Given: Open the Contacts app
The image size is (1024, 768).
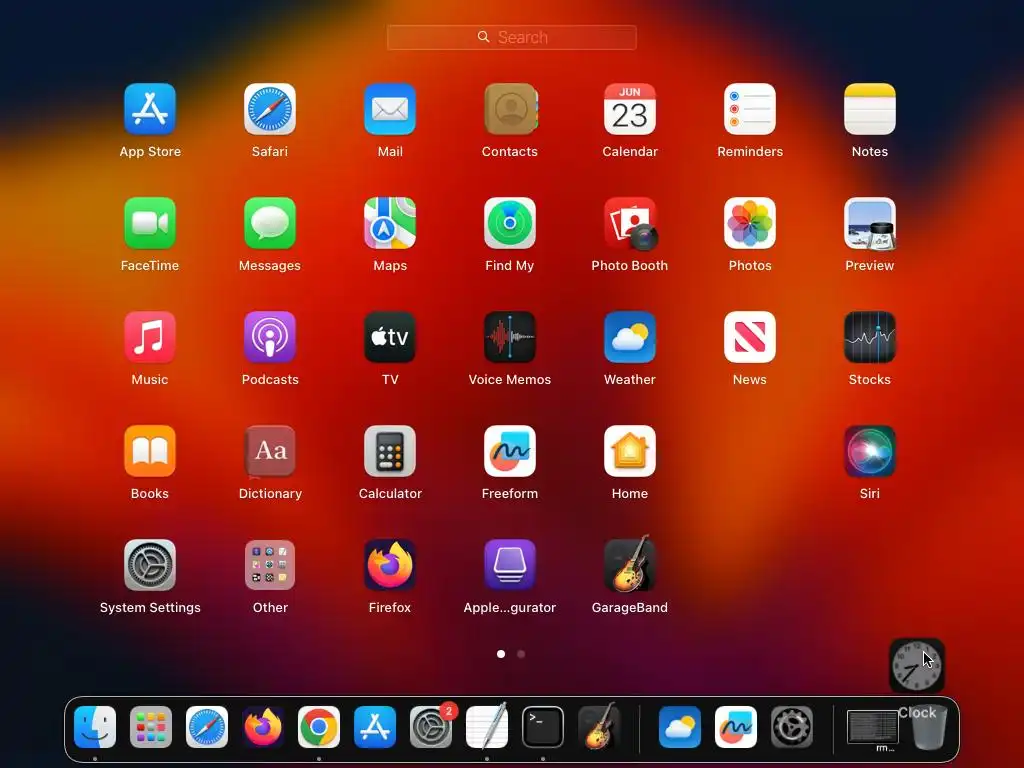Looking at the screenshot, I should (510, 109).
